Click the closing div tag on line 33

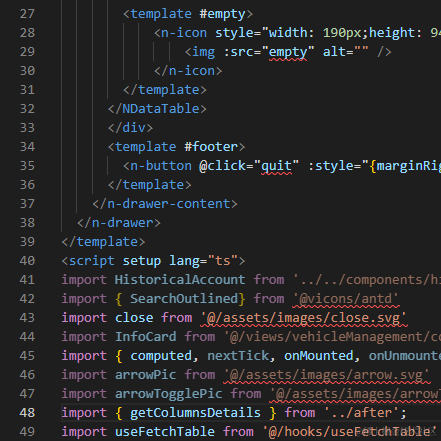click(x=130, y=128)
